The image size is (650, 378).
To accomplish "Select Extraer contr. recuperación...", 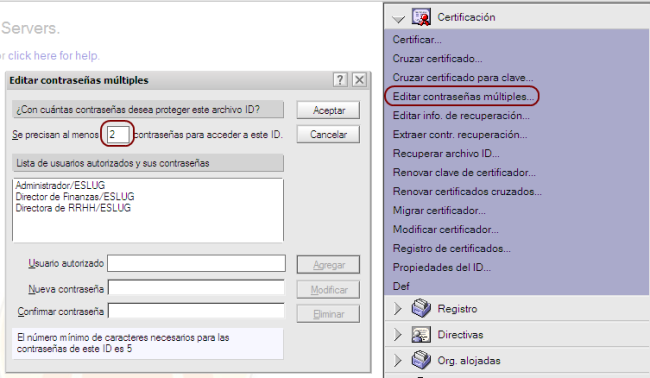I will tap(460, 135).
